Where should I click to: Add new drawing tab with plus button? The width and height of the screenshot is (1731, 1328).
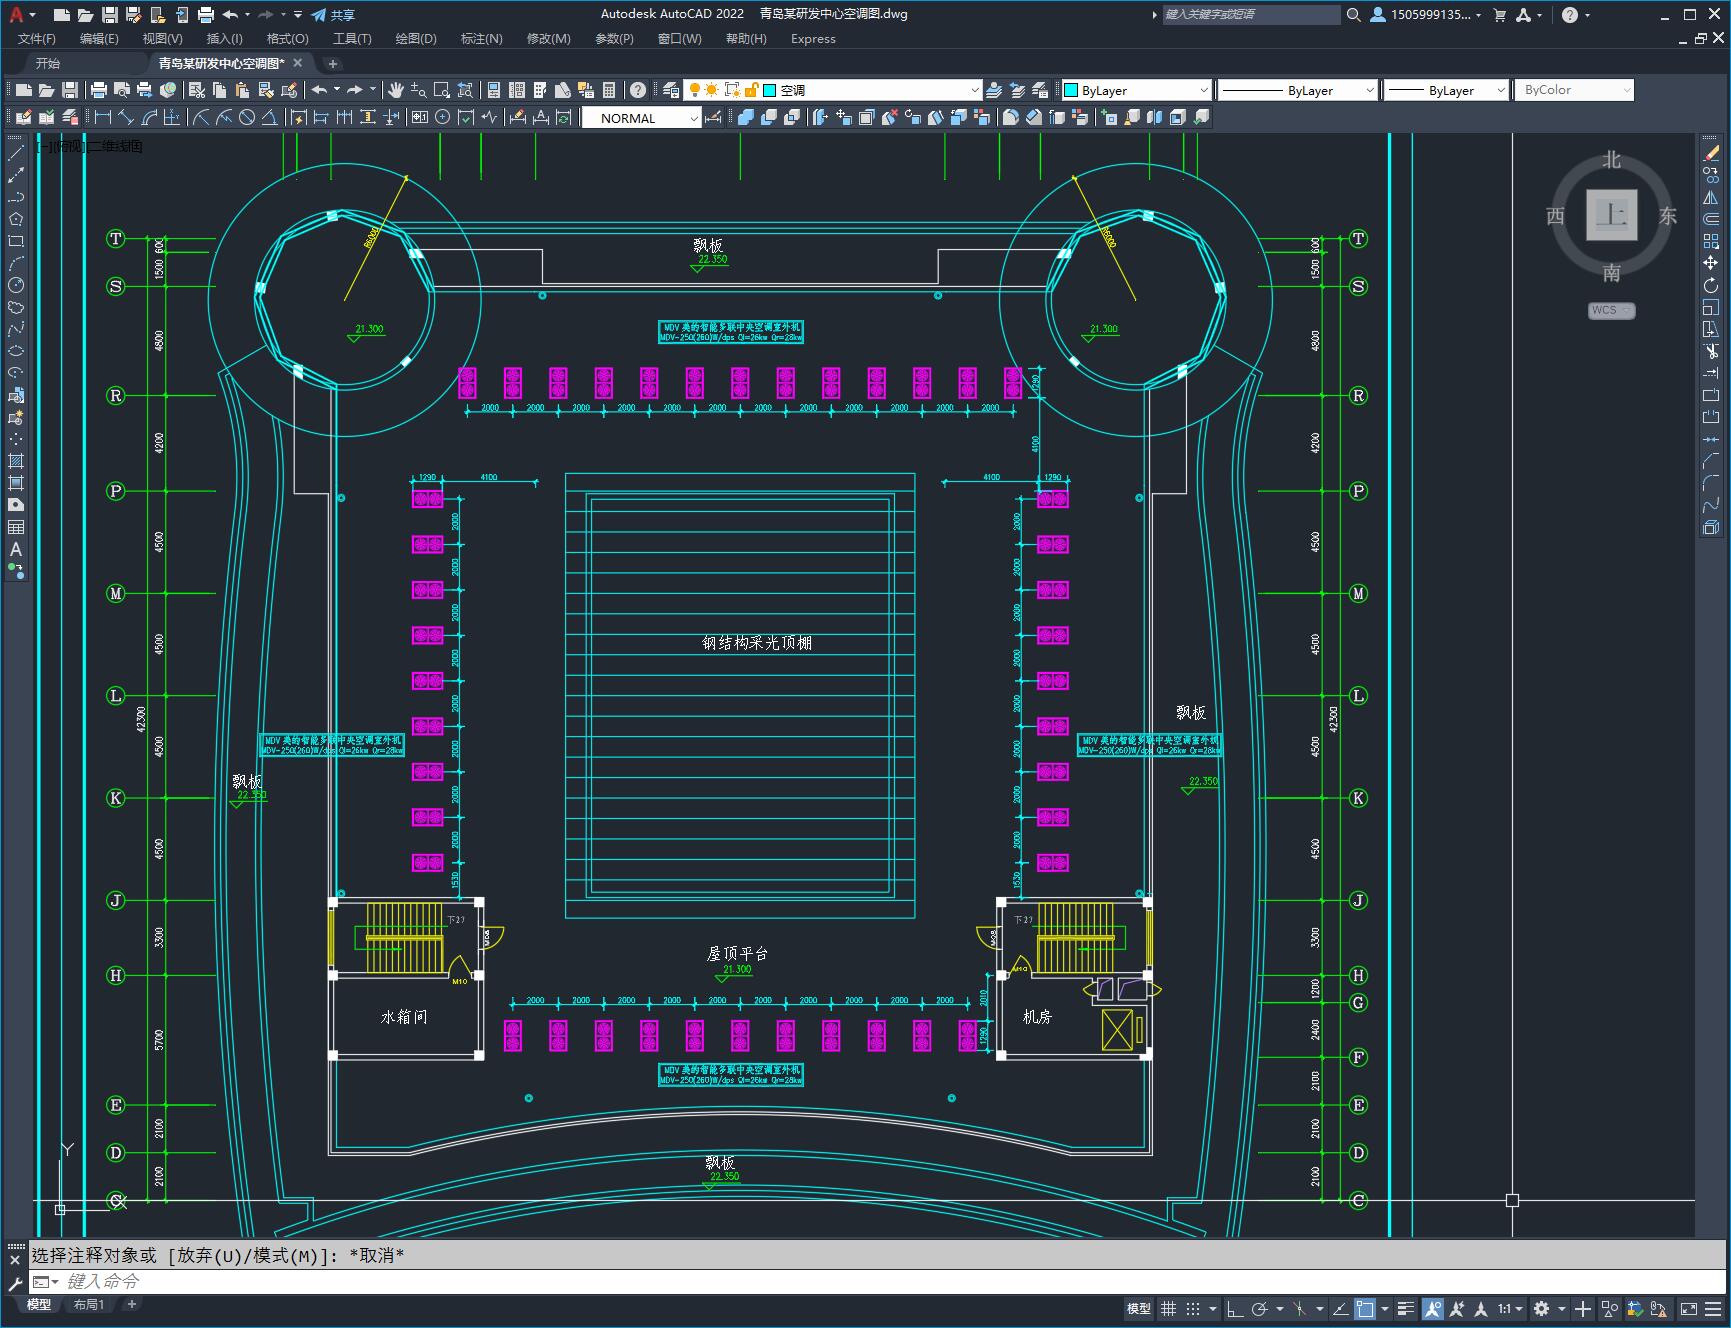(x=333, y=63)
